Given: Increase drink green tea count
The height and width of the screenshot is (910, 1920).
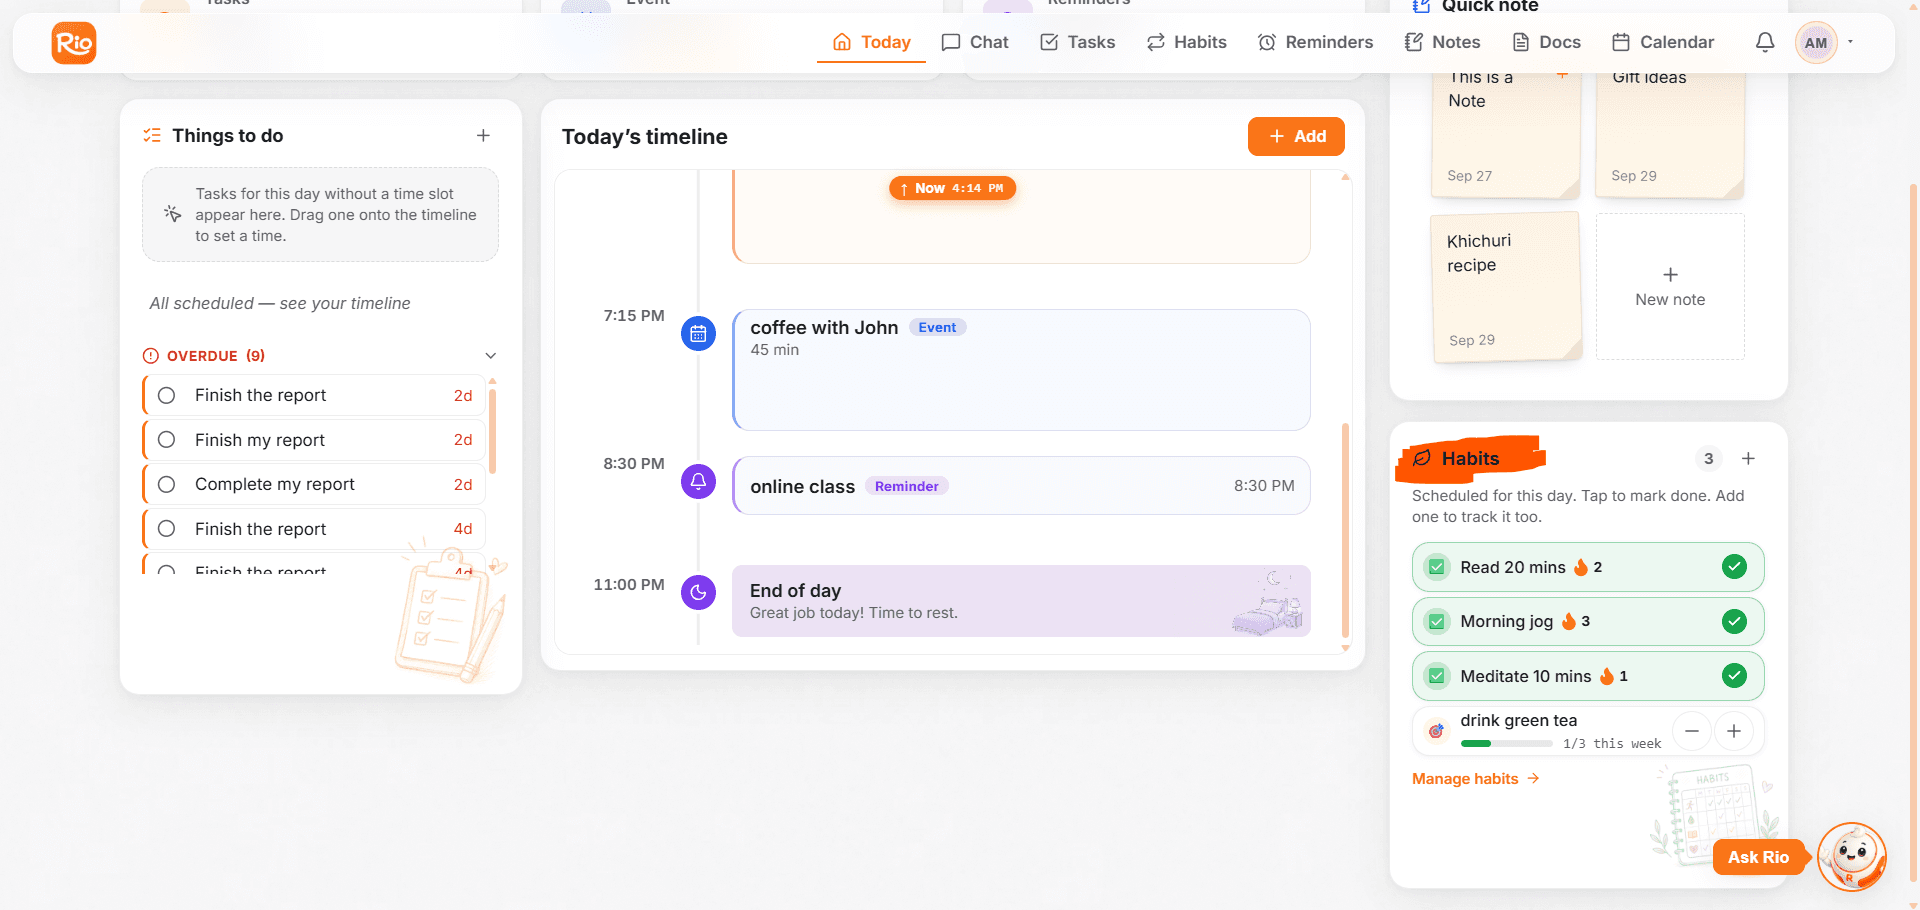Looking at the screenshot, I should pyautogui.click(x=1734, y=731).
